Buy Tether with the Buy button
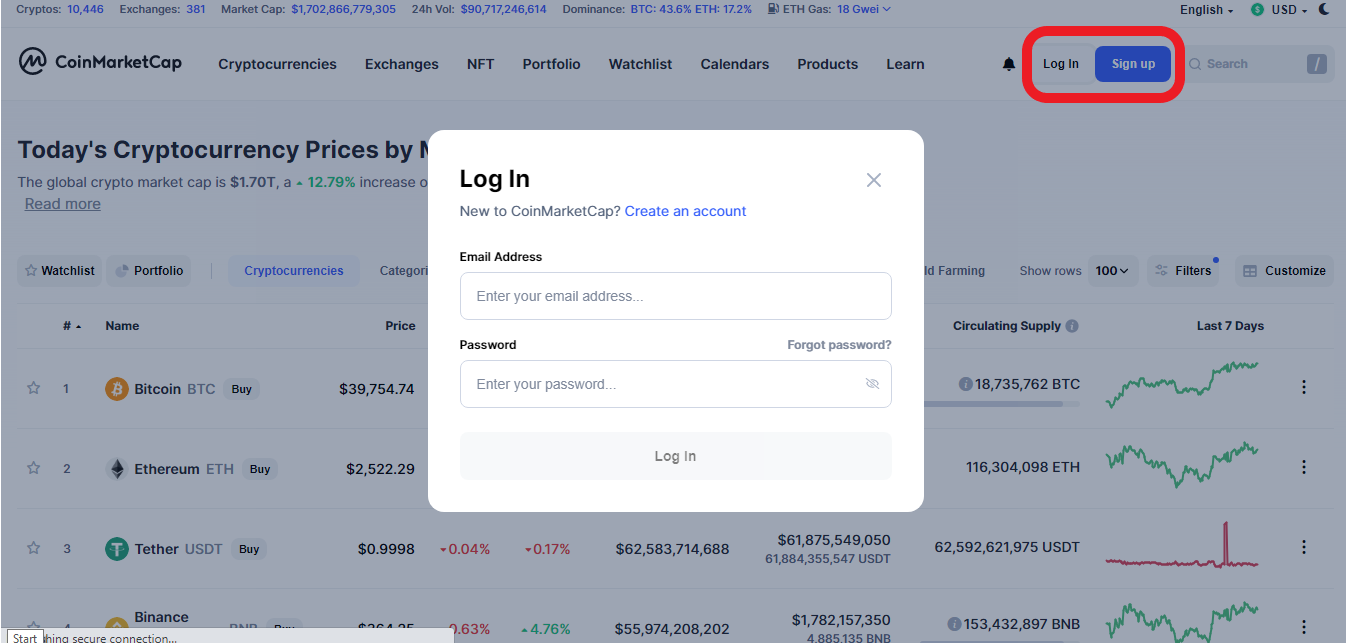Screen dimensions: 1346x643 pos(249,549)
